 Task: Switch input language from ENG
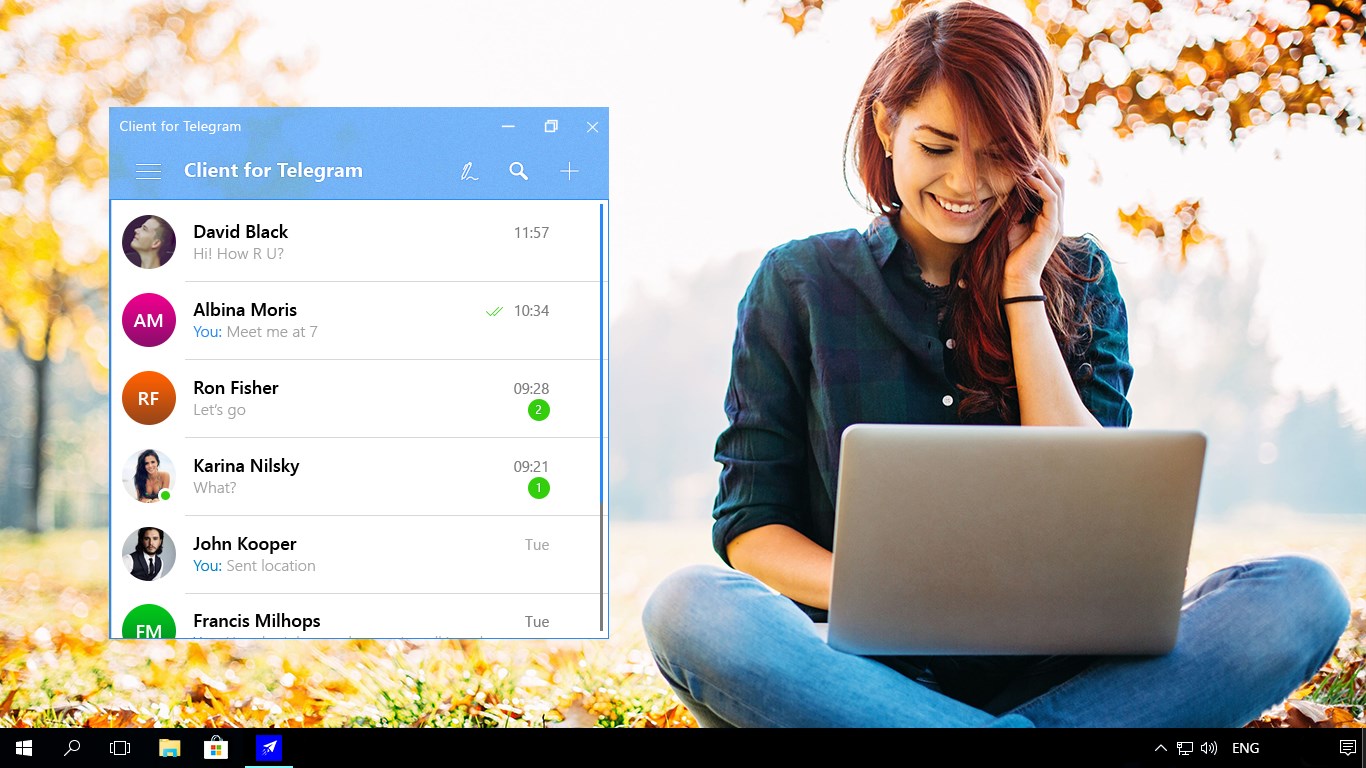(x=1245, y=748)
